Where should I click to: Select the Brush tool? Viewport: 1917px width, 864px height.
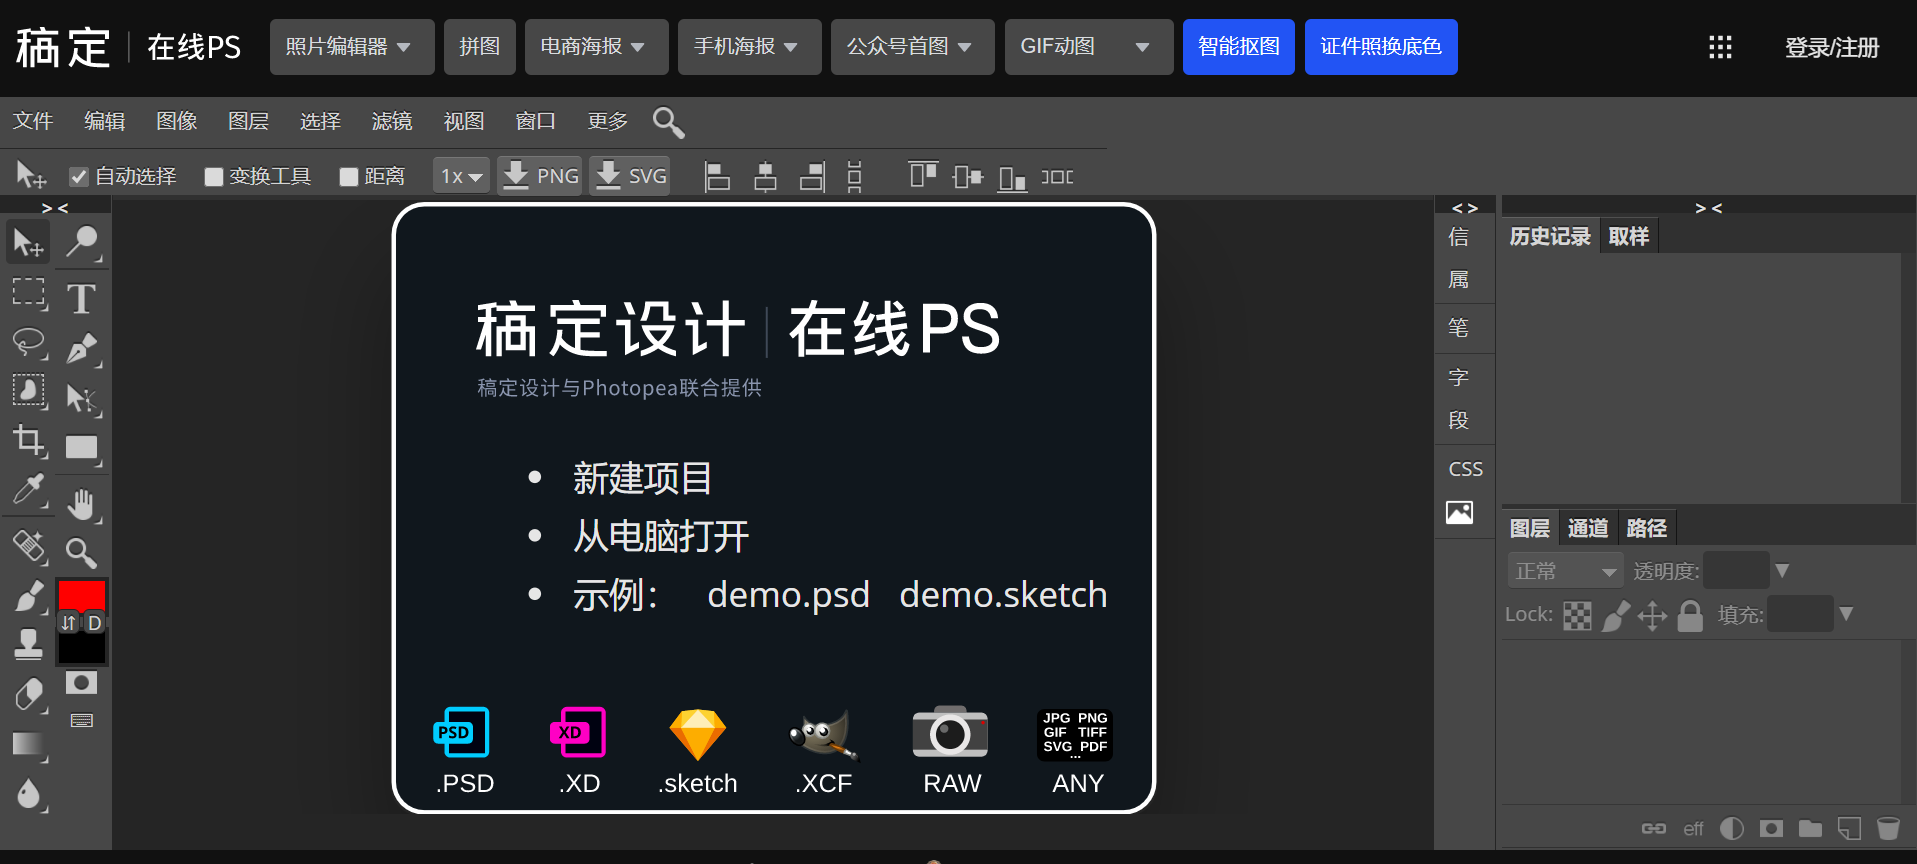28,596
